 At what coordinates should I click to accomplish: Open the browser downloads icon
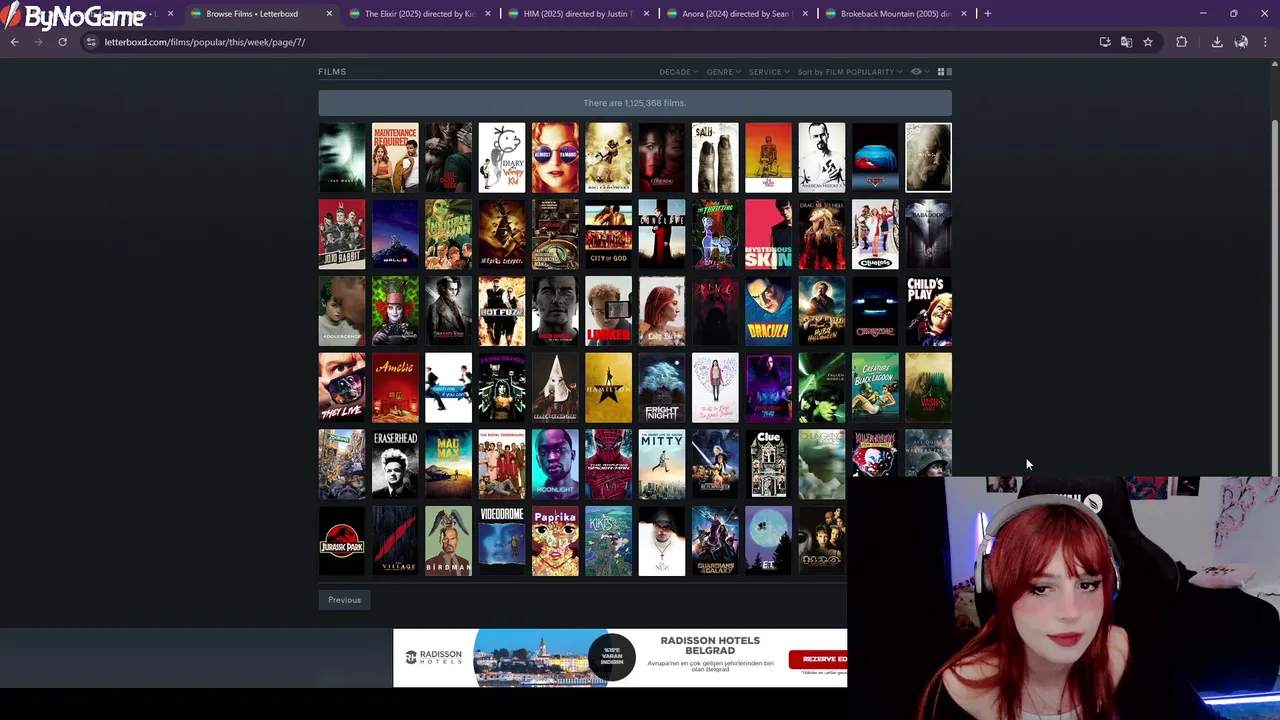1217,42
